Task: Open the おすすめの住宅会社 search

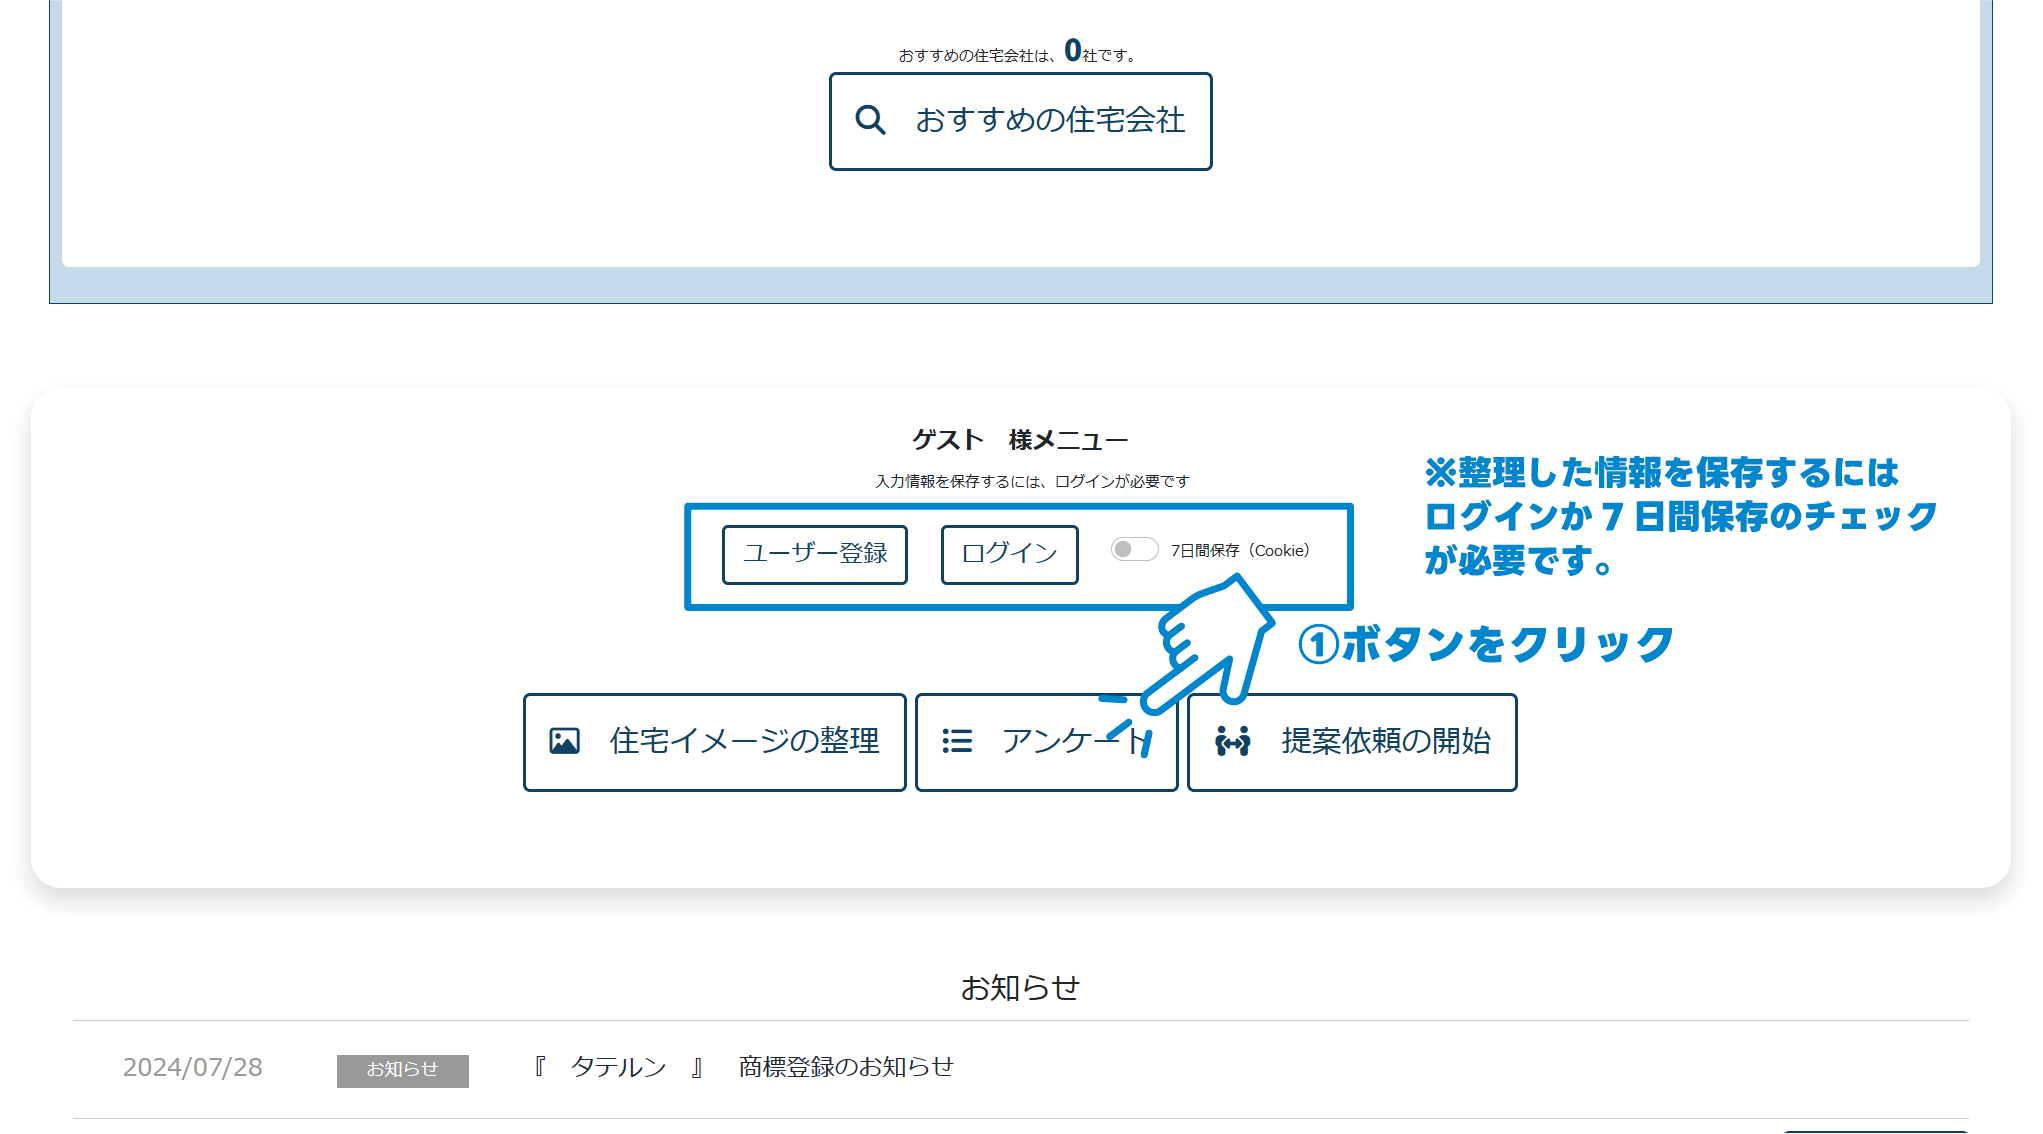Action: [1020, 120]
